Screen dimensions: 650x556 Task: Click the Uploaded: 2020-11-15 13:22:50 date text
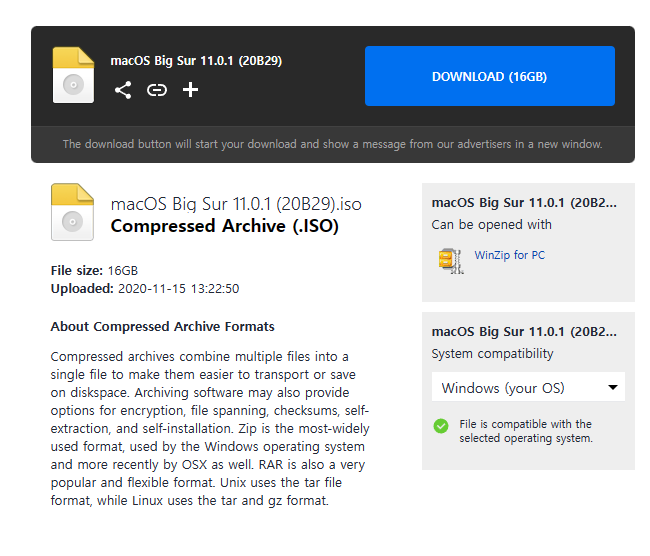click(x=145, y=289)
